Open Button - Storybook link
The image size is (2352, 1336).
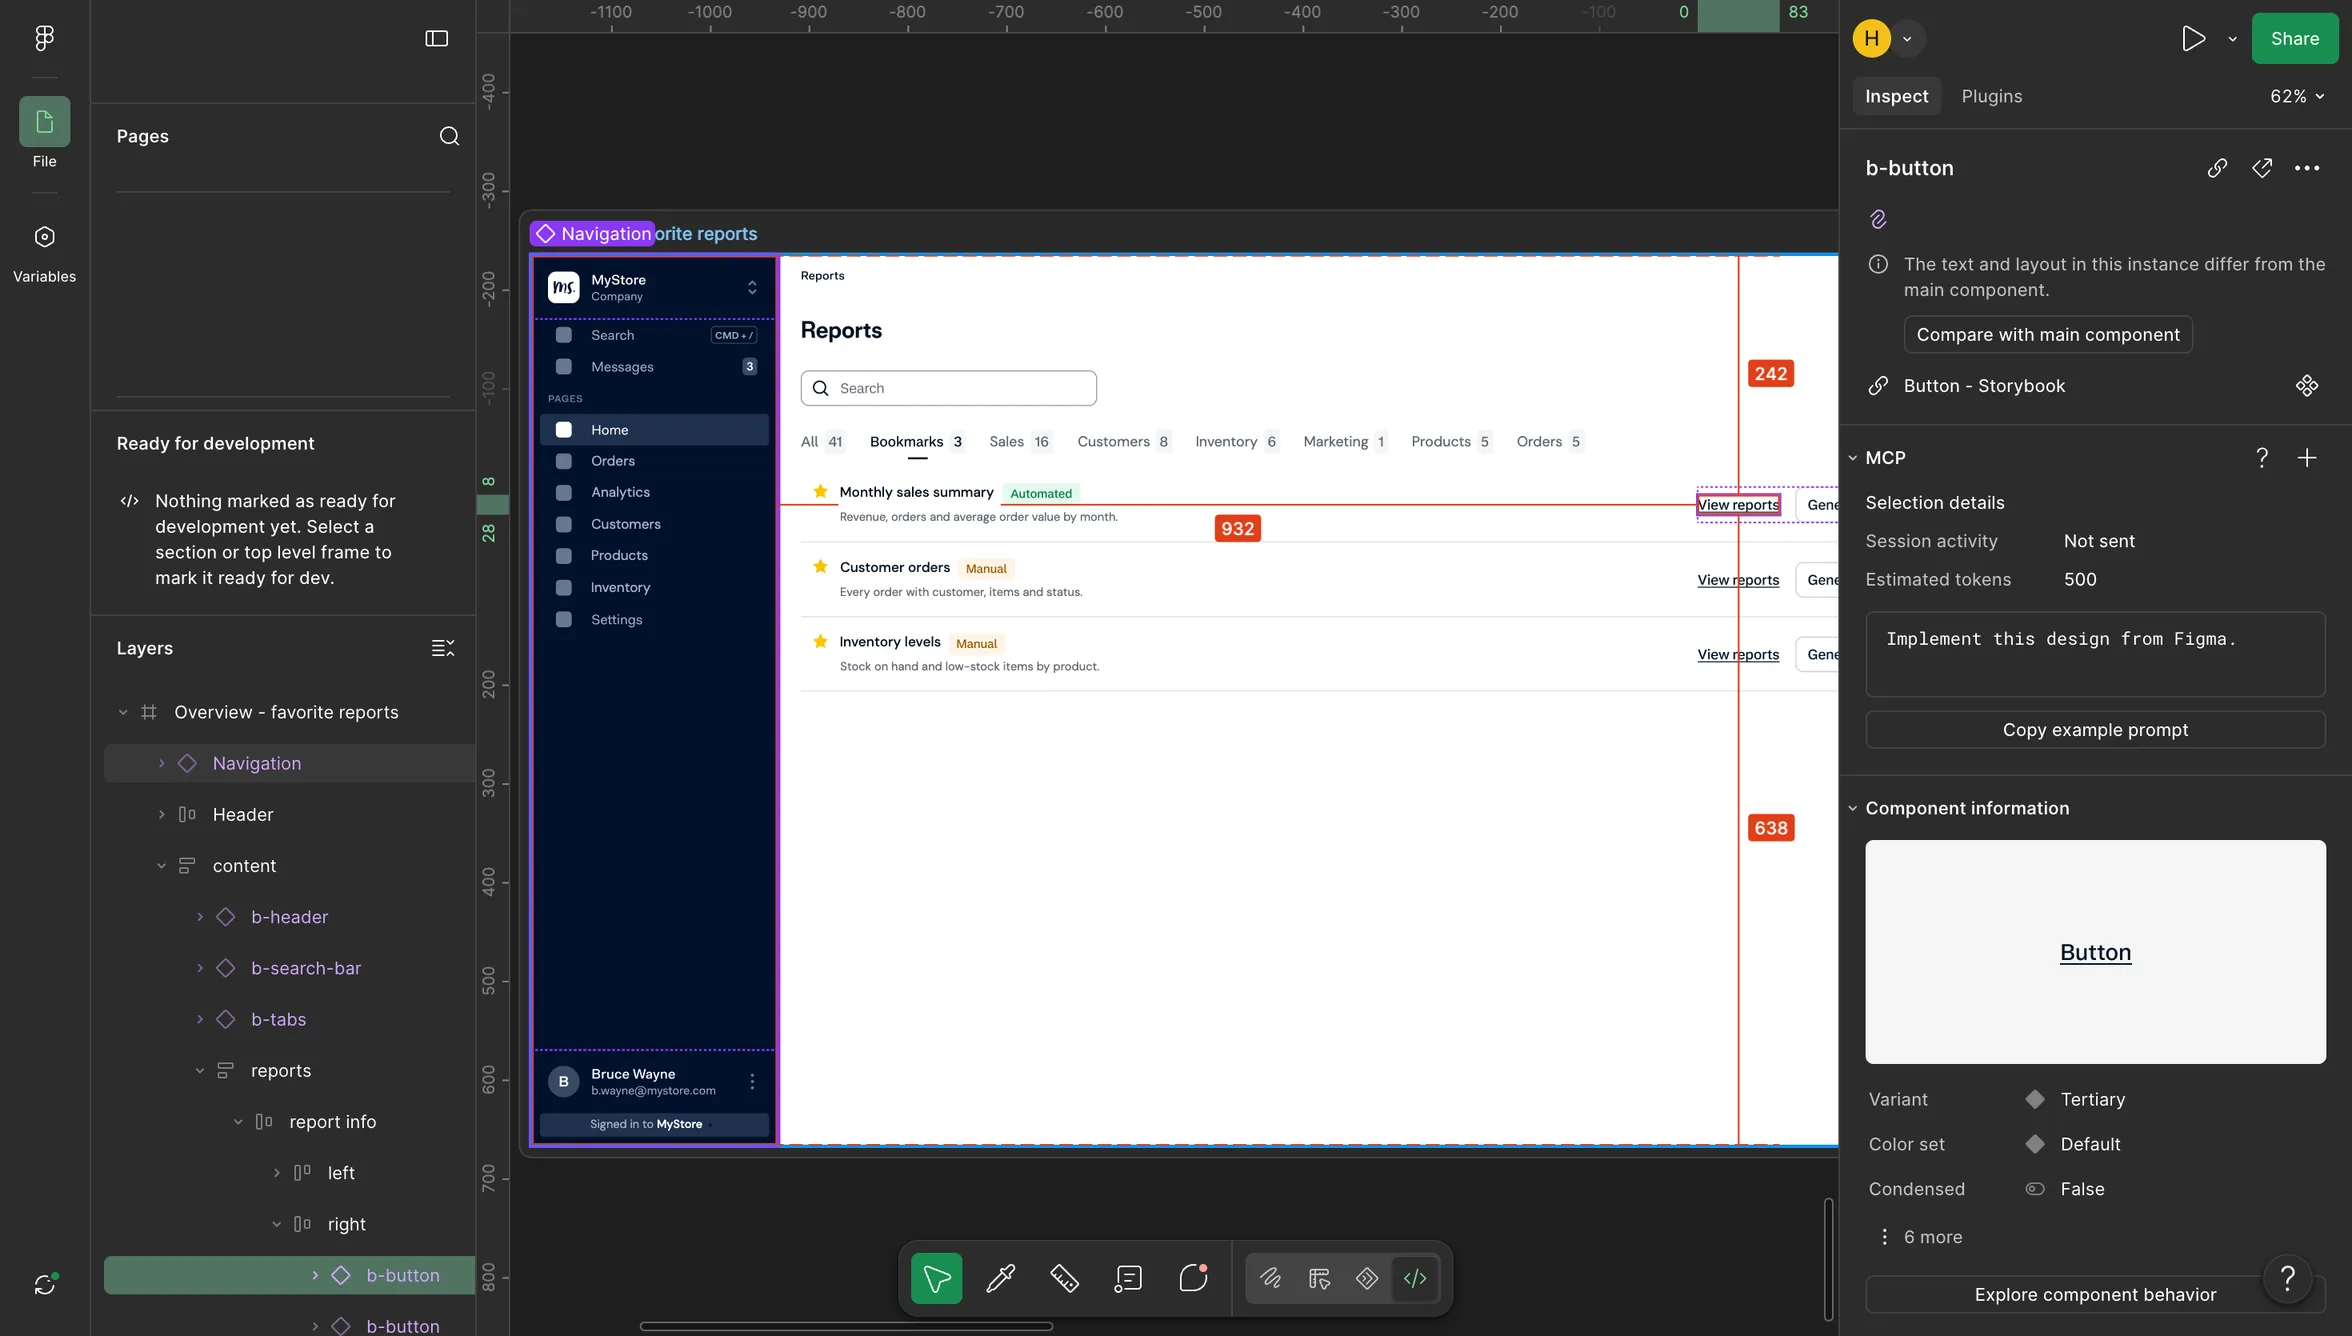click(x=1984, y=386)
